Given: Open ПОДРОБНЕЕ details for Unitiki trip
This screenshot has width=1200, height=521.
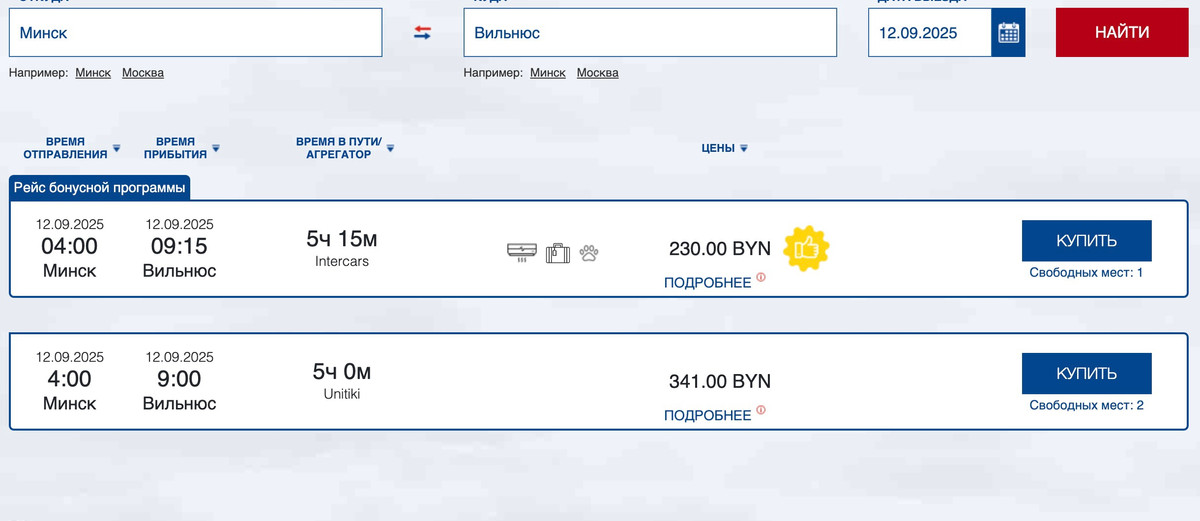Looking at the screenshot, I should (707, 416).
